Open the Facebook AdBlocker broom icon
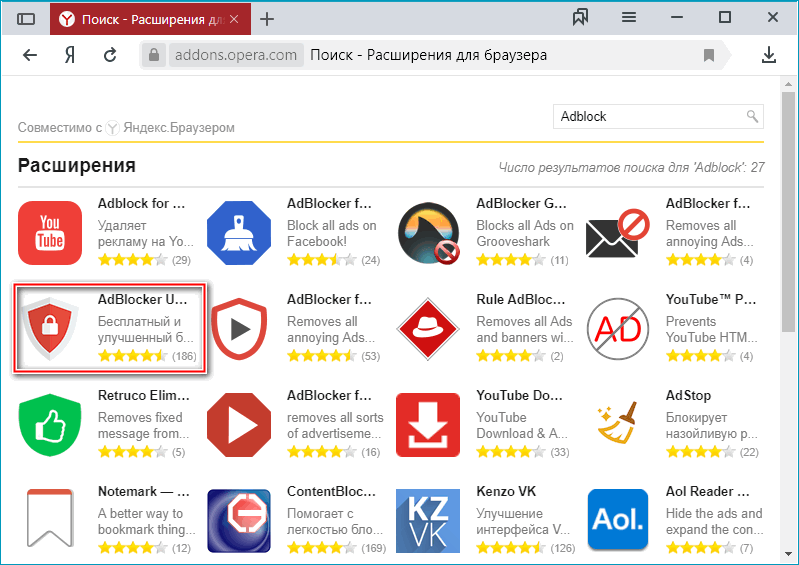 click(239, 233)
